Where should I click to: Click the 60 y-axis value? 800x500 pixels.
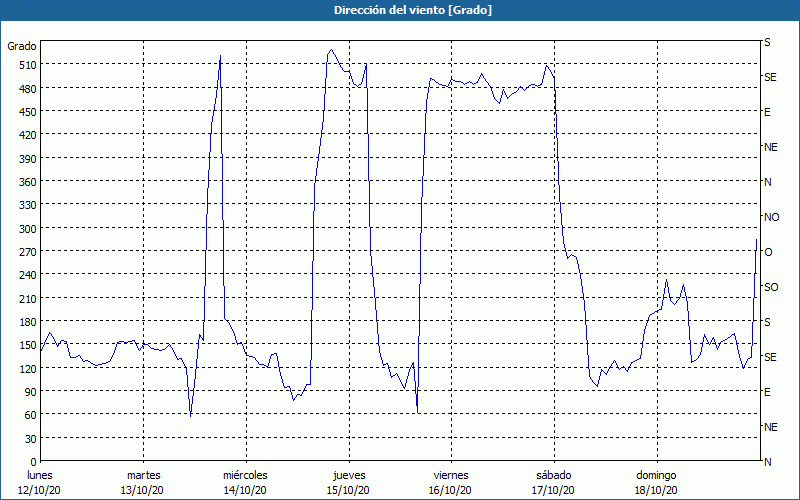pos(31,415)
